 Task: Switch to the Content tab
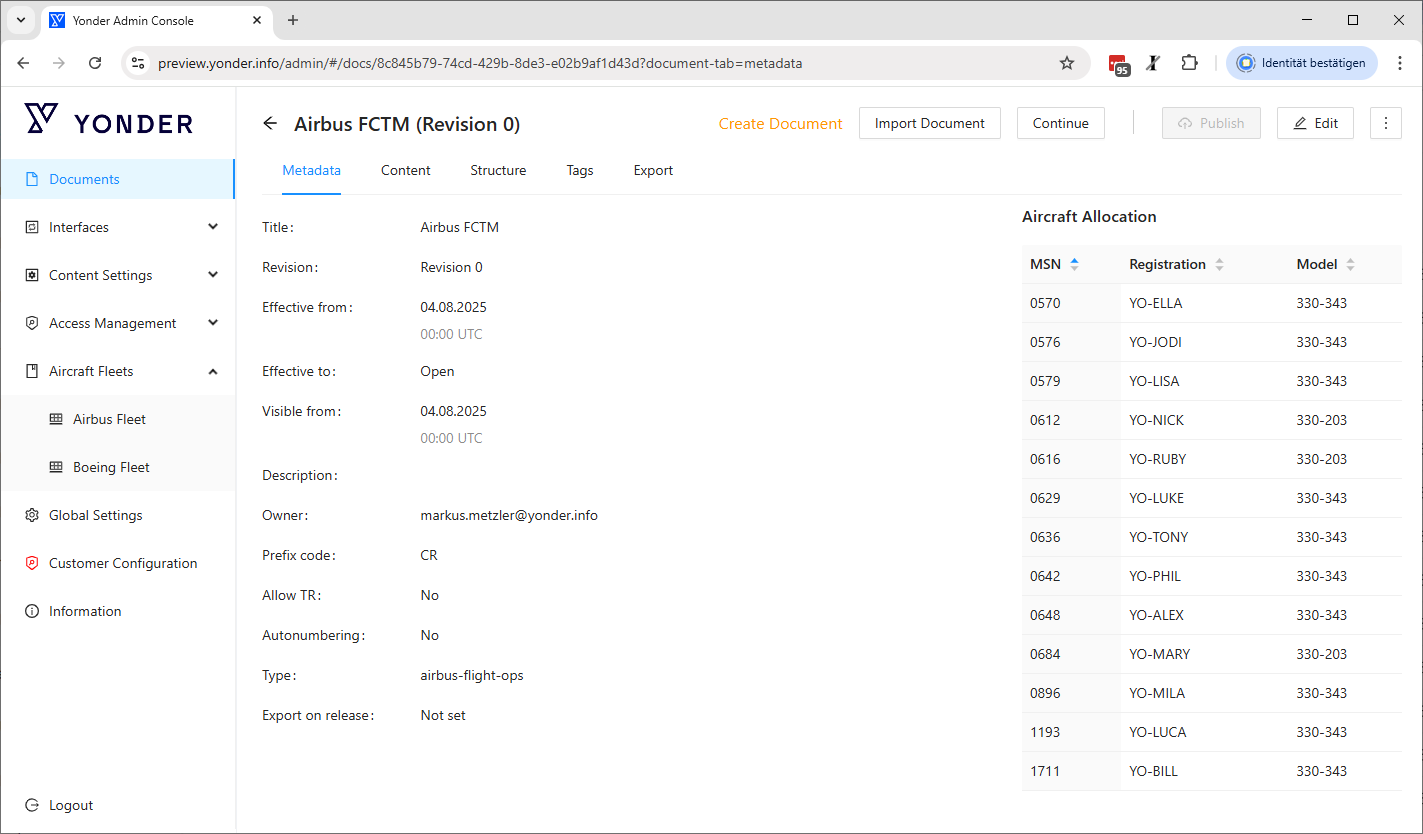[x=406, y=171]
